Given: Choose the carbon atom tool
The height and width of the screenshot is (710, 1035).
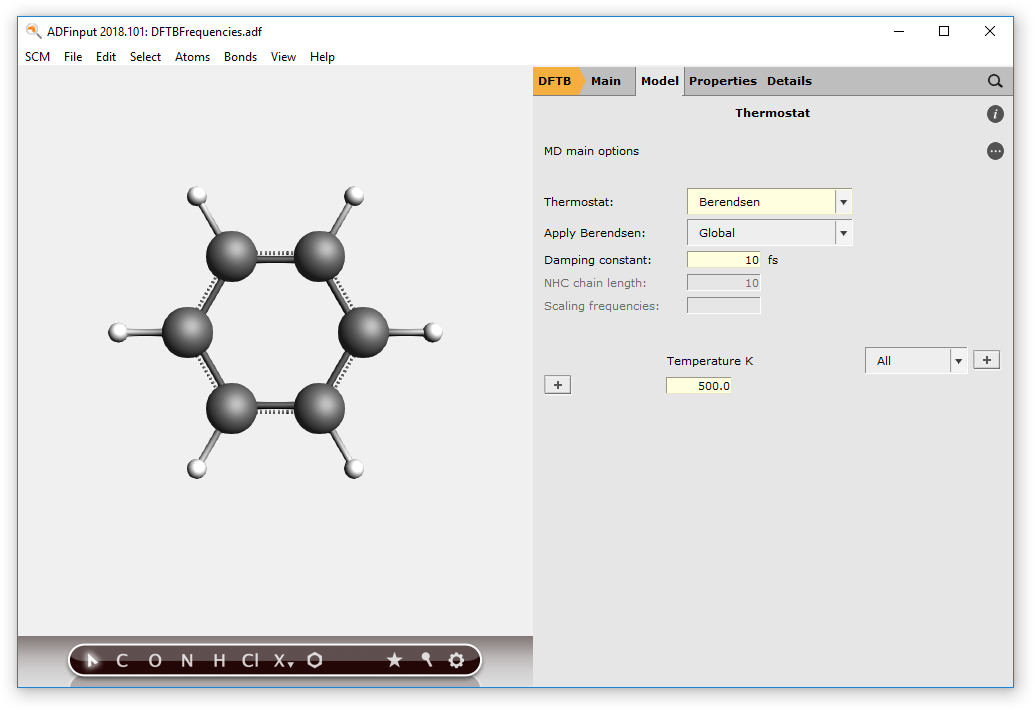Looking at the screenshot, I should click(x=122, y=661).
